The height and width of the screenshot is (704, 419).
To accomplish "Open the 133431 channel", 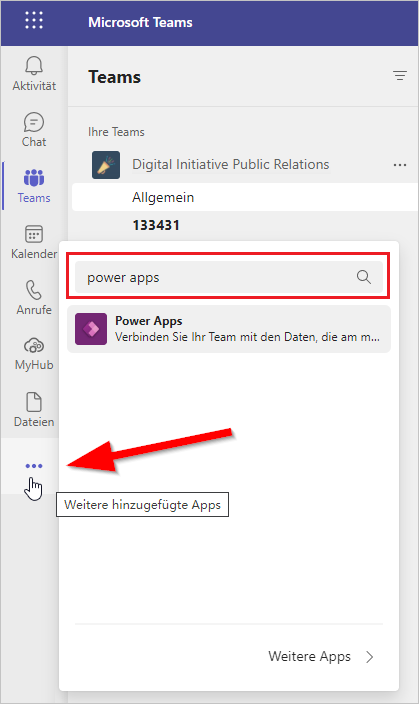I will (156, 225).
